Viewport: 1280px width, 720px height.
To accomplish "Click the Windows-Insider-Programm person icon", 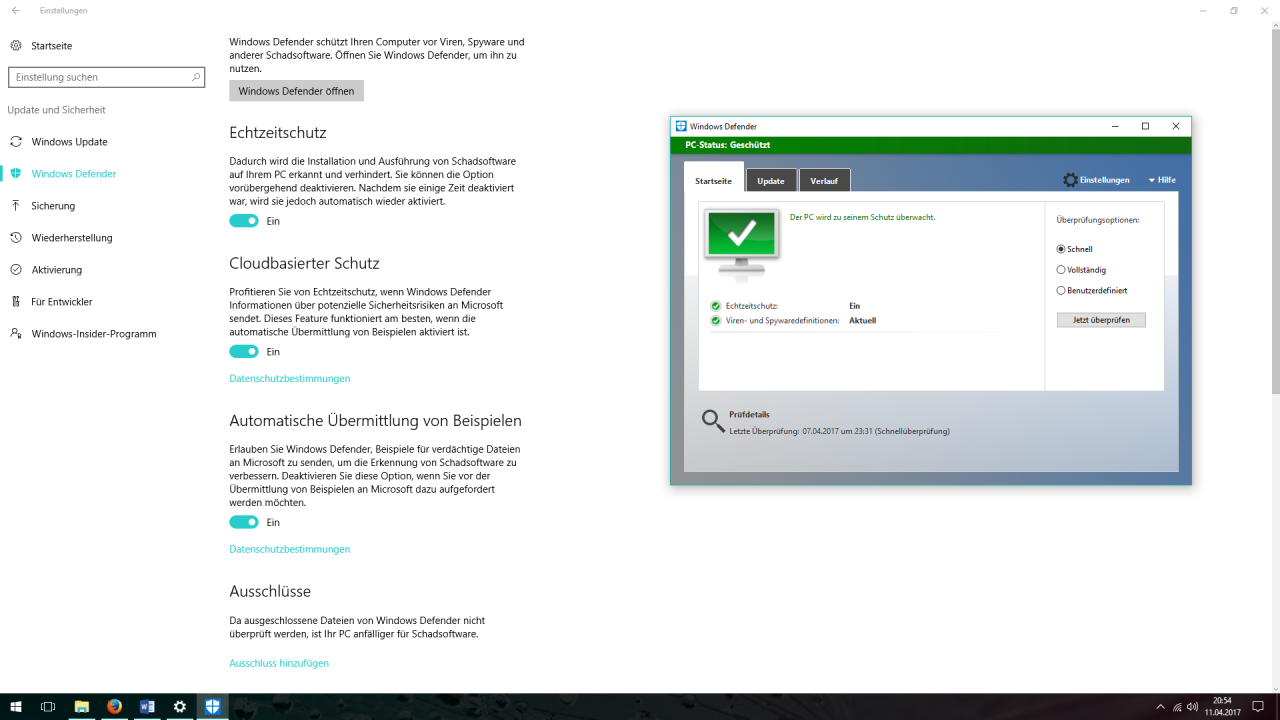I will [15, 334].
